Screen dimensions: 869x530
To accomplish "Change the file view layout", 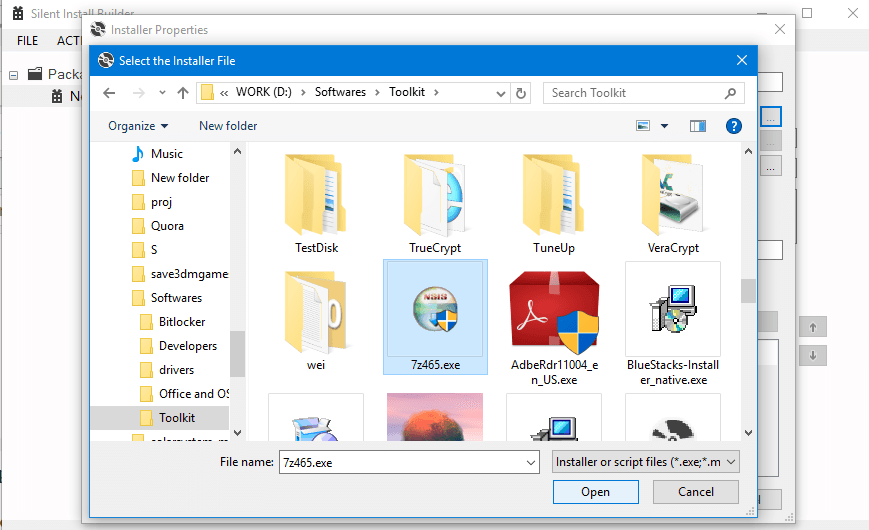I will 643,126.
